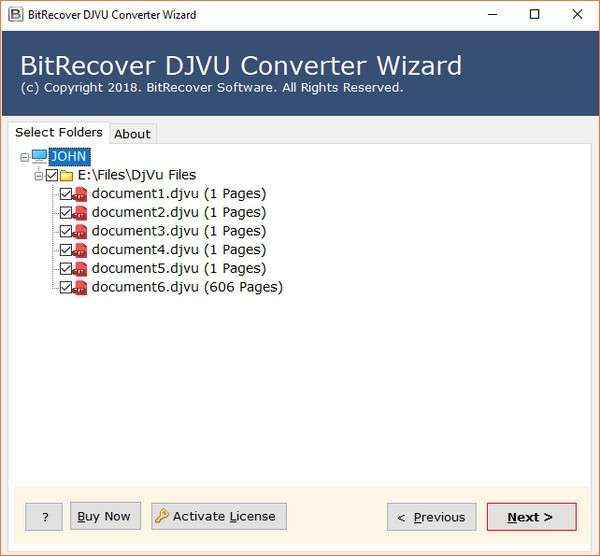Click the Buy Now button
The height and width of the screenshot is (556, 600).
(105, 516)
